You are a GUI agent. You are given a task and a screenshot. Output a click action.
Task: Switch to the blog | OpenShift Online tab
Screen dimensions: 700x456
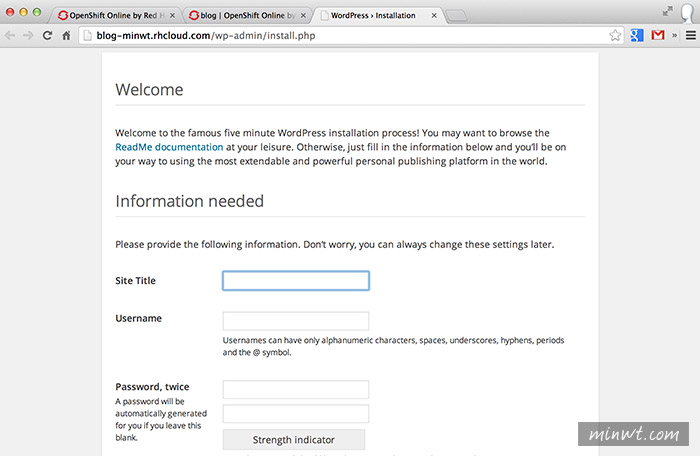pyautogui.click(x=246, y=15)
